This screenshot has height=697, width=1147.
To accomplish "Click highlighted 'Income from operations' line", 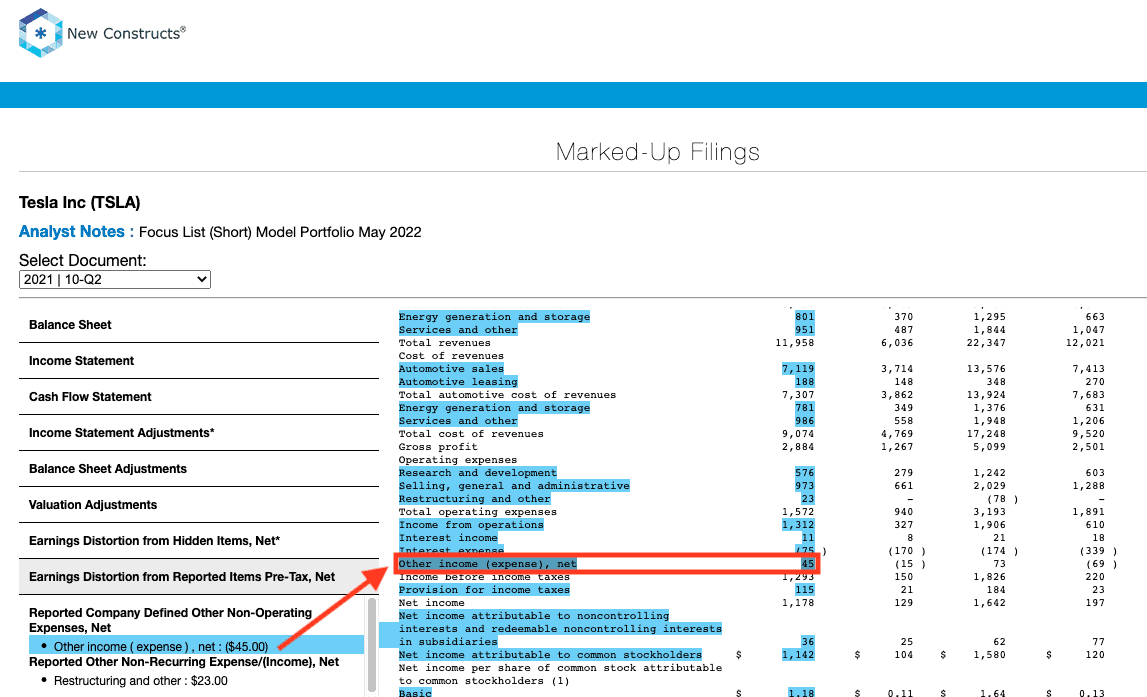I will coord(471,525).
